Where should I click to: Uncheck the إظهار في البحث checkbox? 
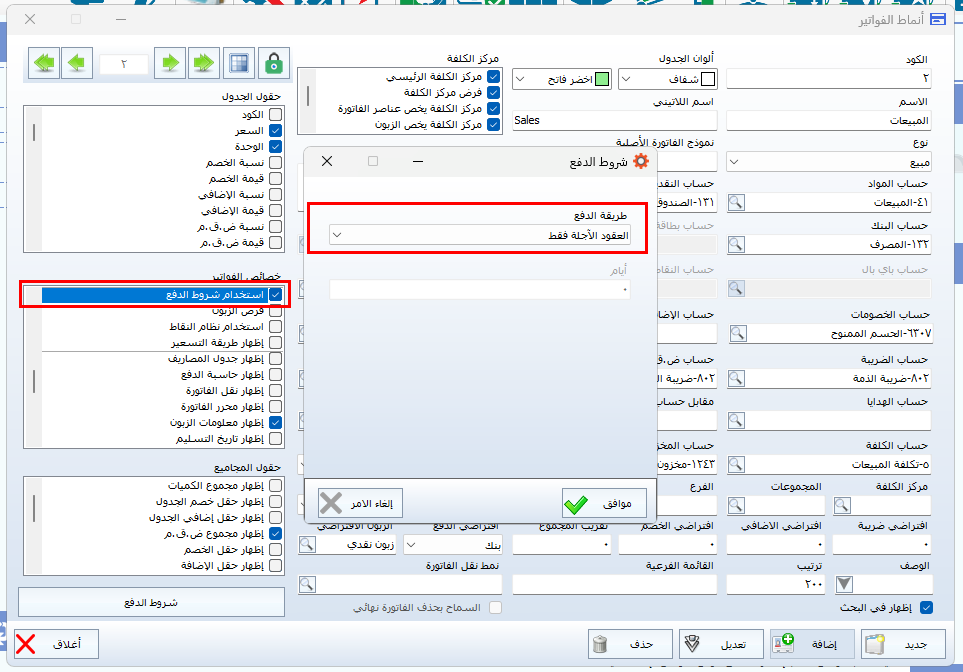[x=926, y=607]
